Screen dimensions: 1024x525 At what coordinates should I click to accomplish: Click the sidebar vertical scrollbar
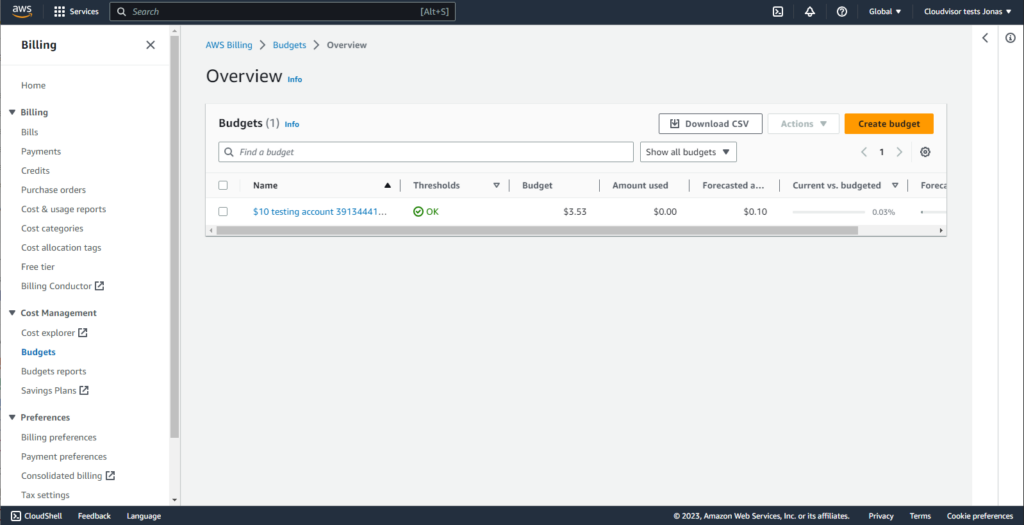(174, 237)
